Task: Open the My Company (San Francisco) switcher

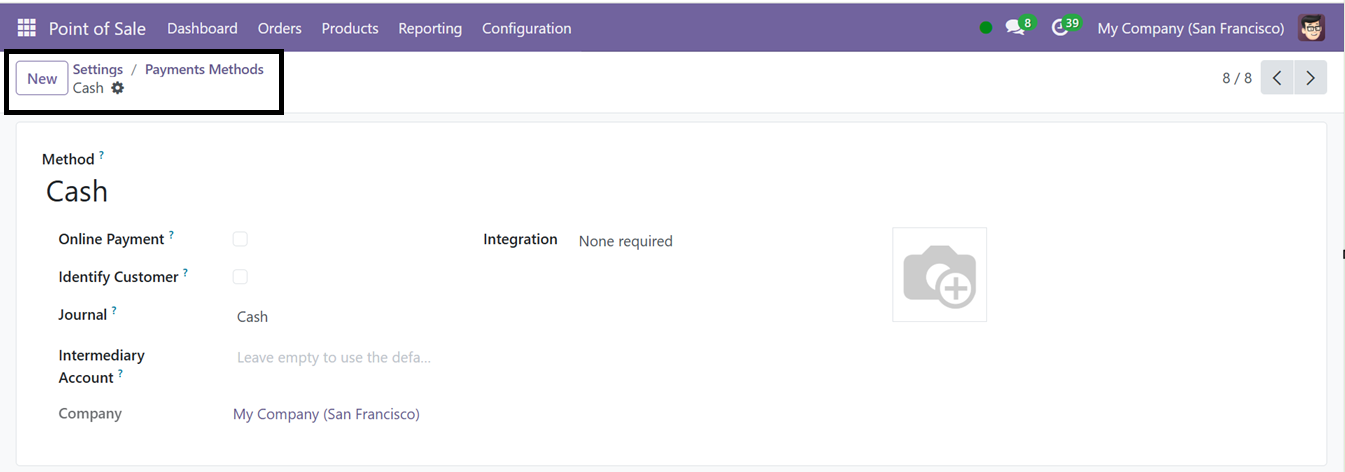Action: point(1190,28)
